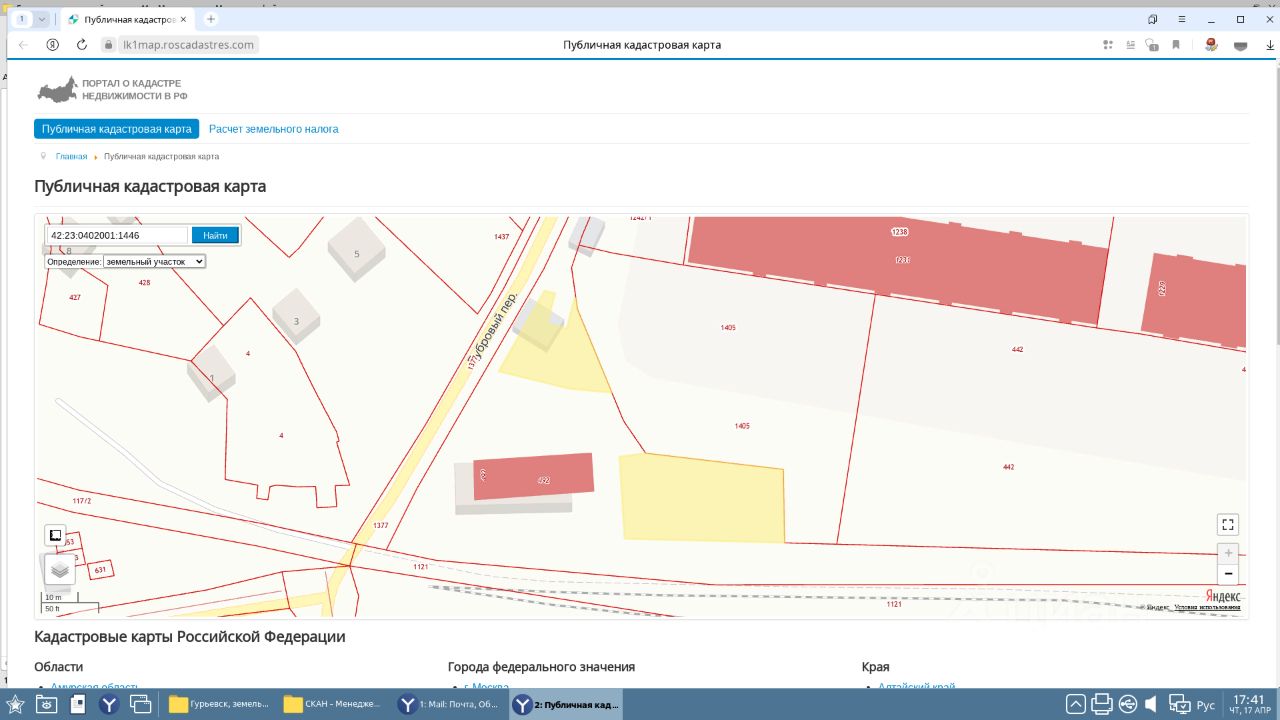Image resolution: width=1280 pixels, height=720 pixels.
Task: Reload the page with the refresh icon
Action: 82,45
